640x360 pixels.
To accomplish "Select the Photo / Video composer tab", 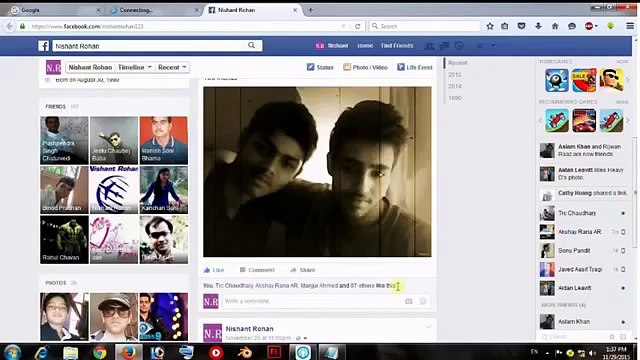I will click(x=365, y=67).
